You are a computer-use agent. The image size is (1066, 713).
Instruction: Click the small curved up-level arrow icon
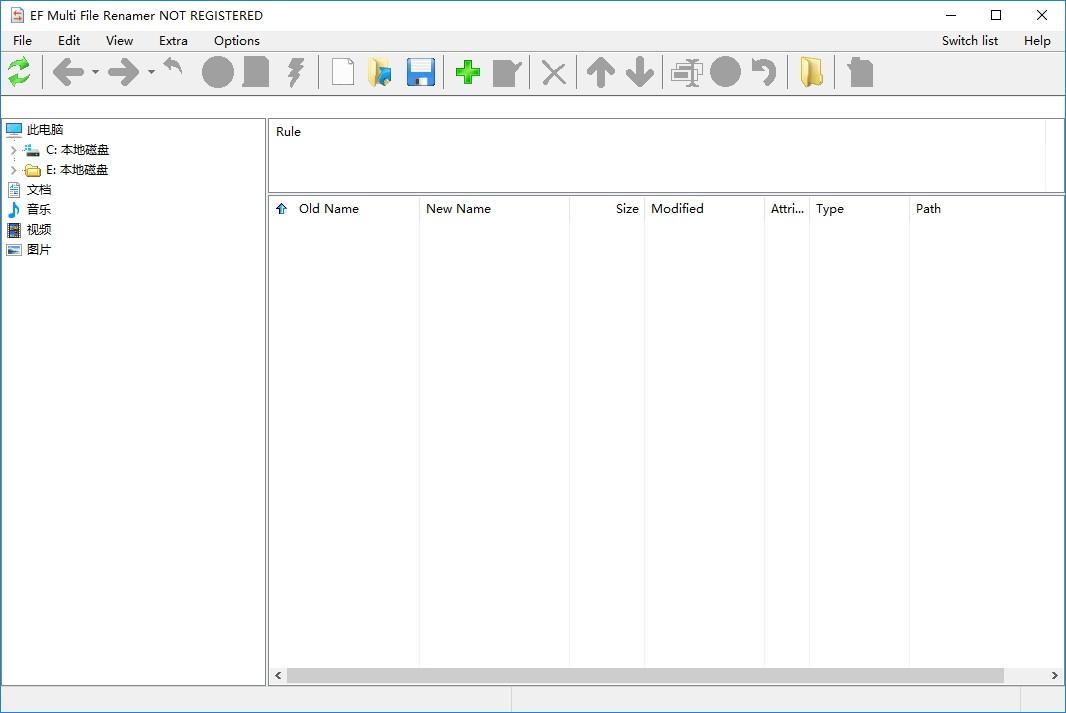click(173, 66)
